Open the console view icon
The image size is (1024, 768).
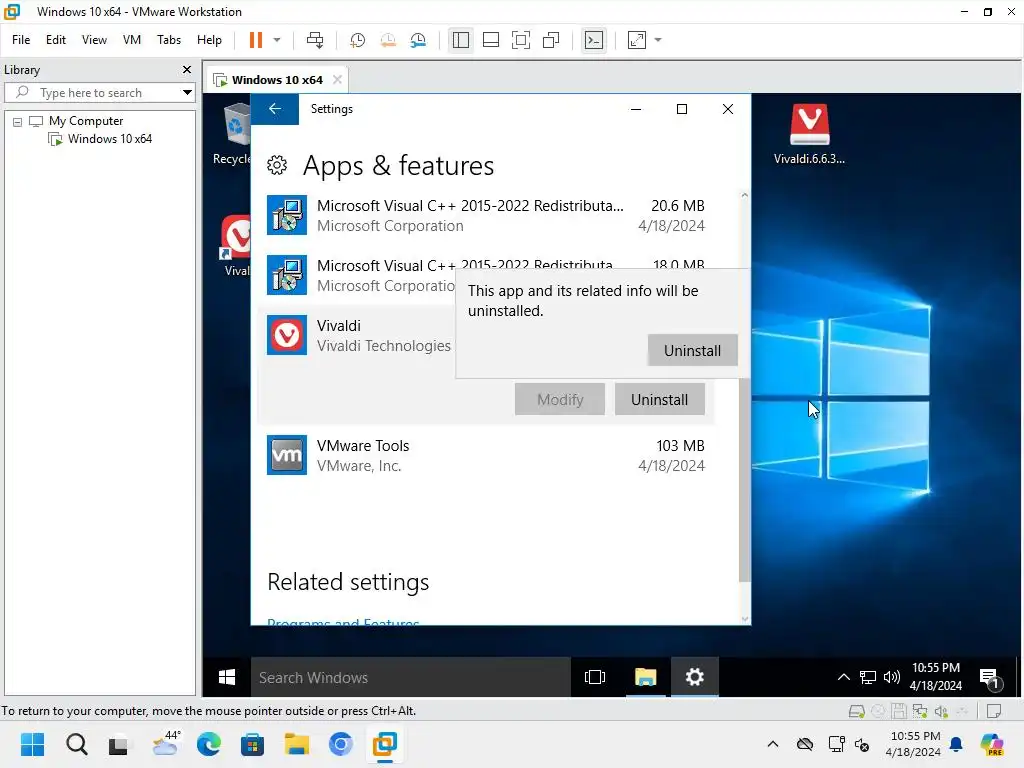[x=594, y=40]
